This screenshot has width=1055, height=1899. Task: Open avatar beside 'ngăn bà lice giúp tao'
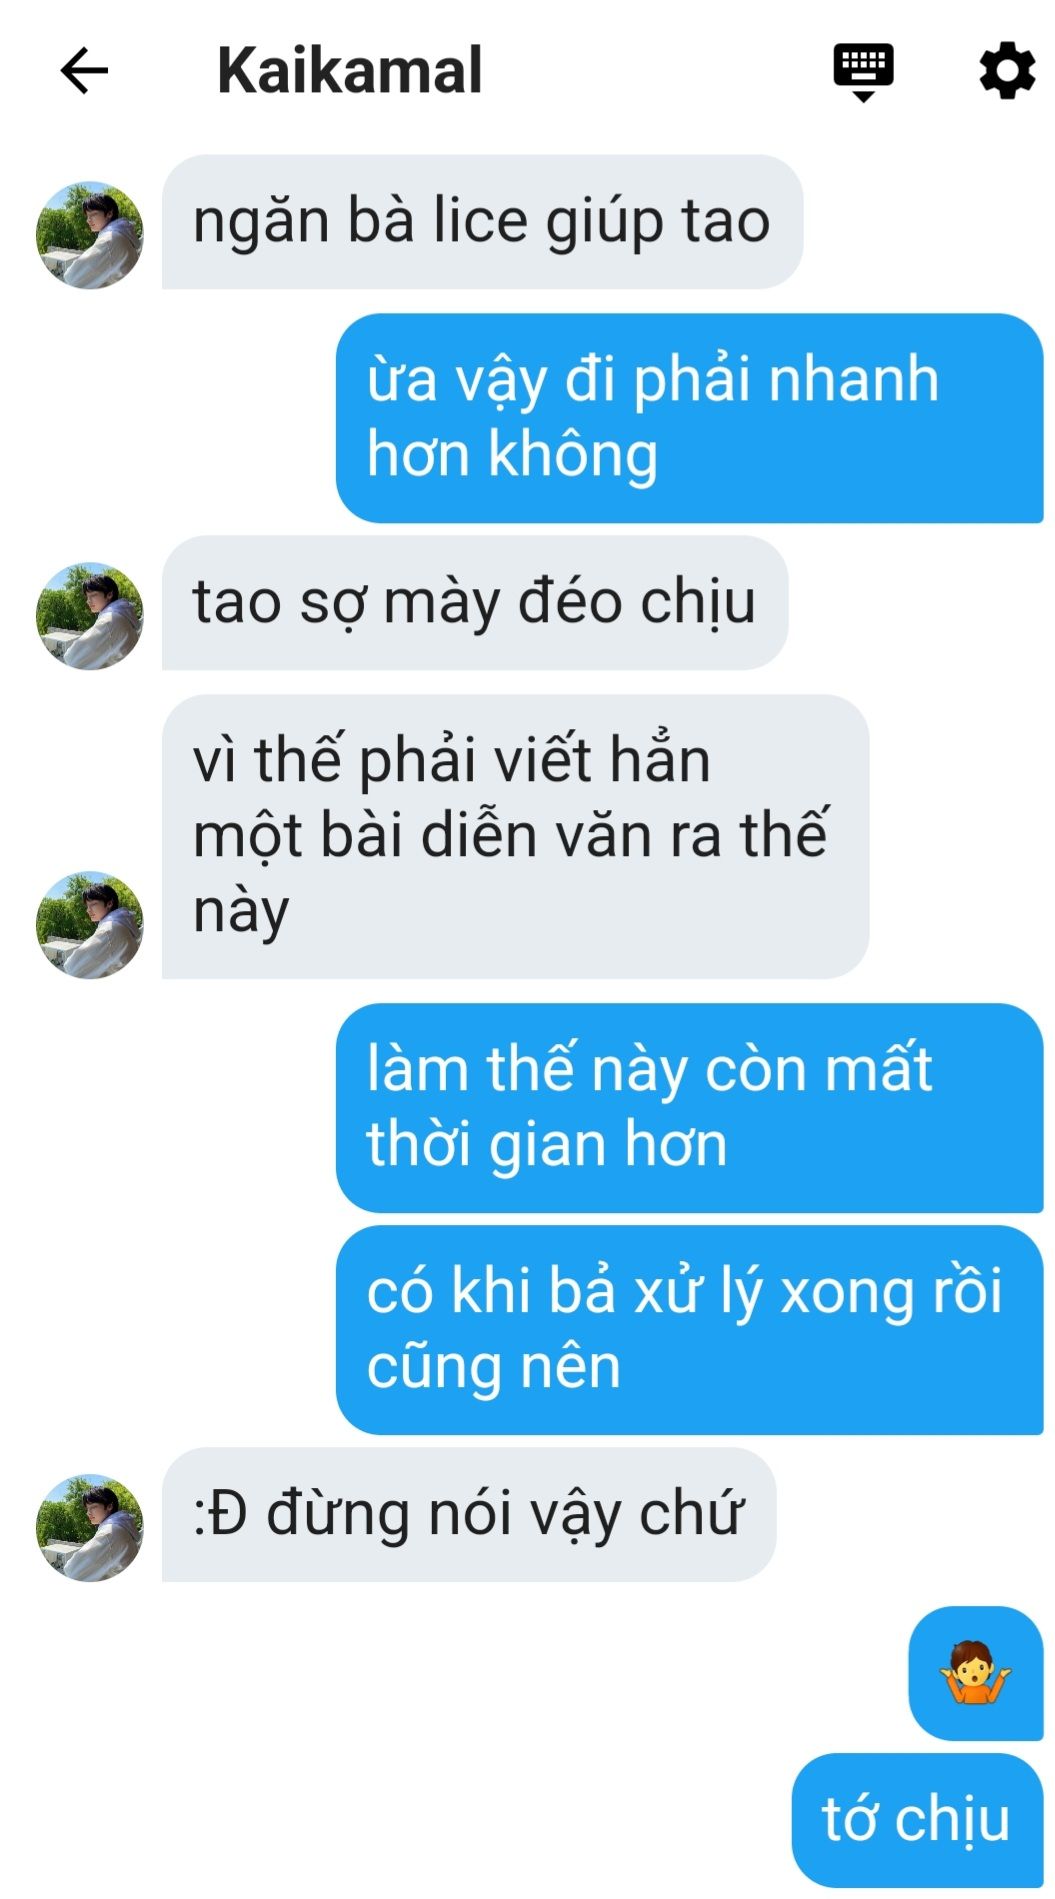pyautogui.click(x=90, y=235)
